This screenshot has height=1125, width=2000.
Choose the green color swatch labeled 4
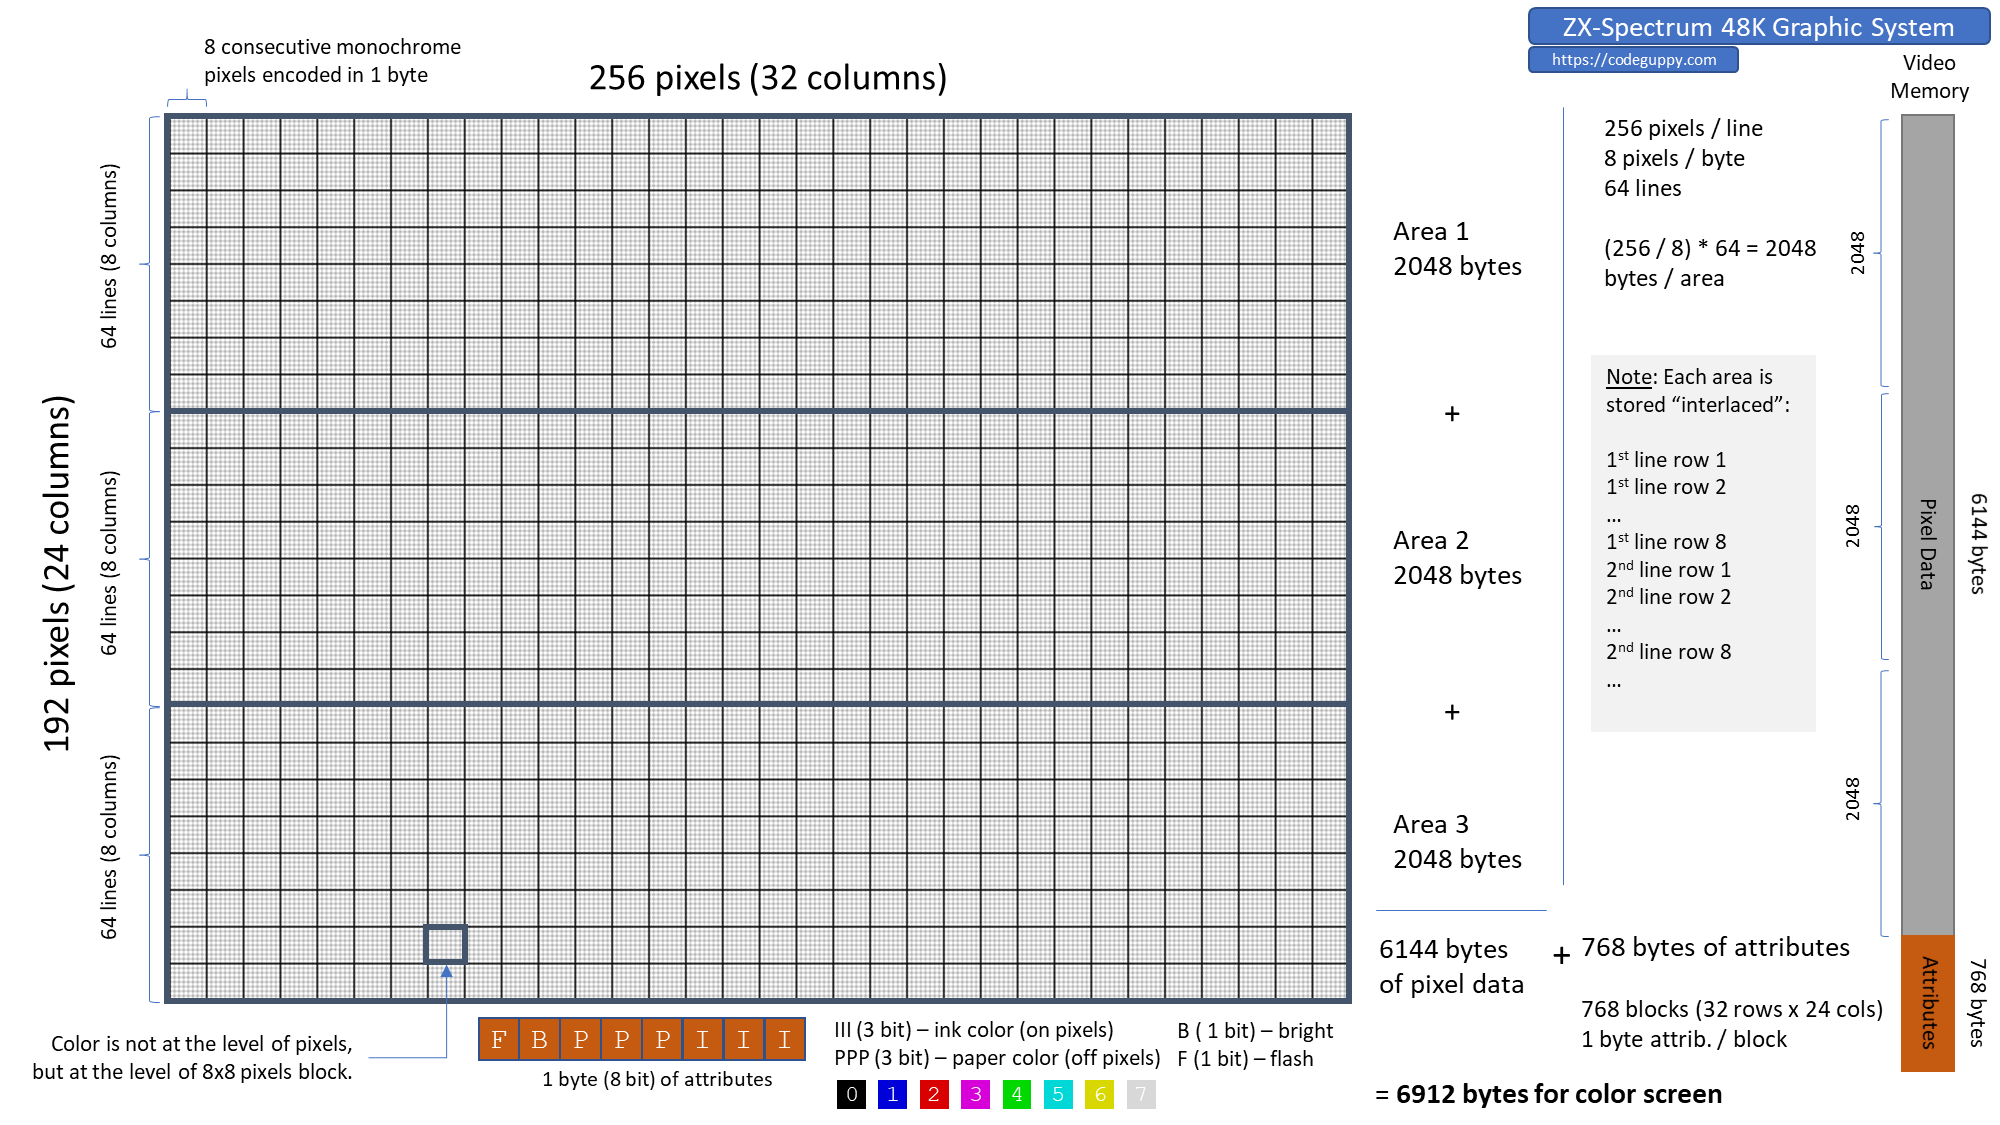(x=1016, y=1094)
